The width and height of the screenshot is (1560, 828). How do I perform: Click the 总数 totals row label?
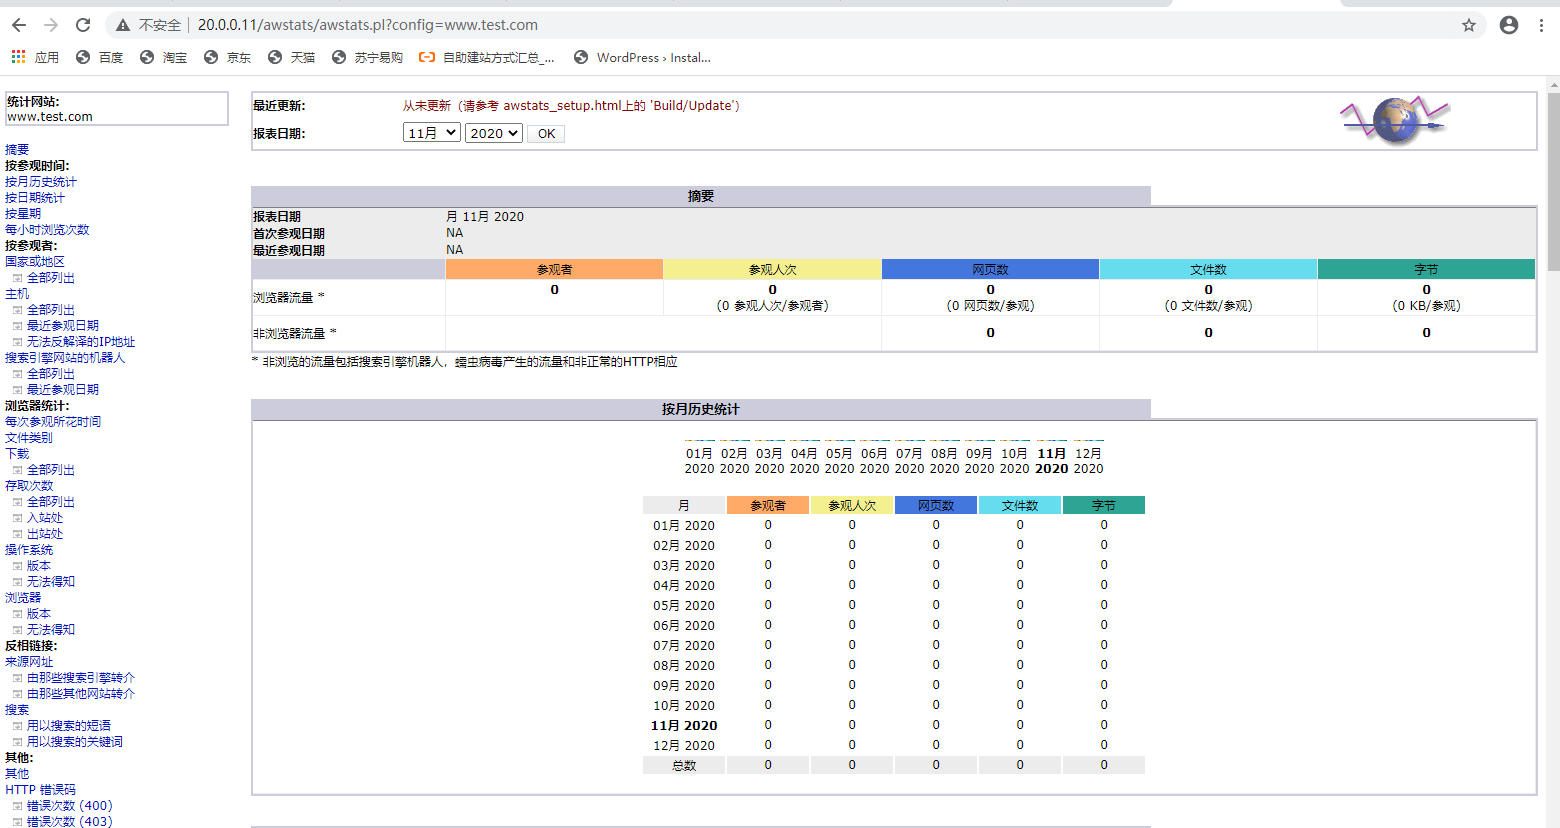(684, 765)
